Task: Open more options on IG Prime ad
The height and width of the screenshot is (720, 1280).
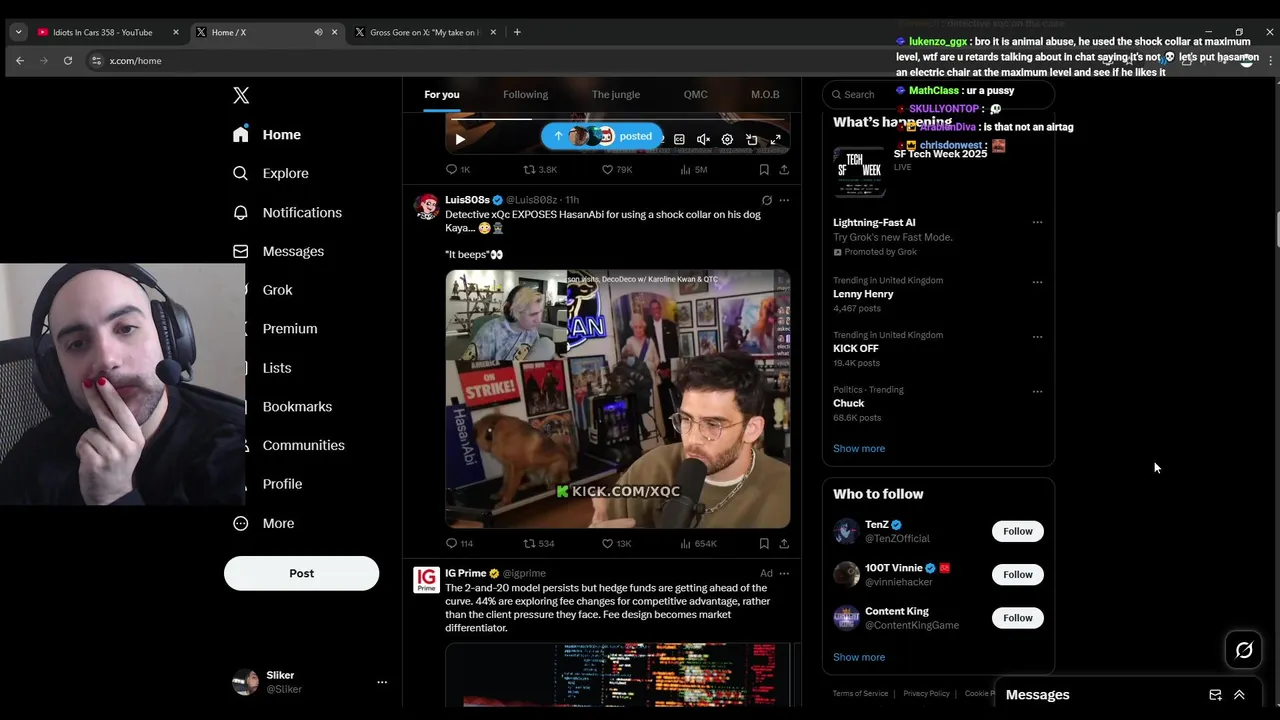Action: point(784,574)
